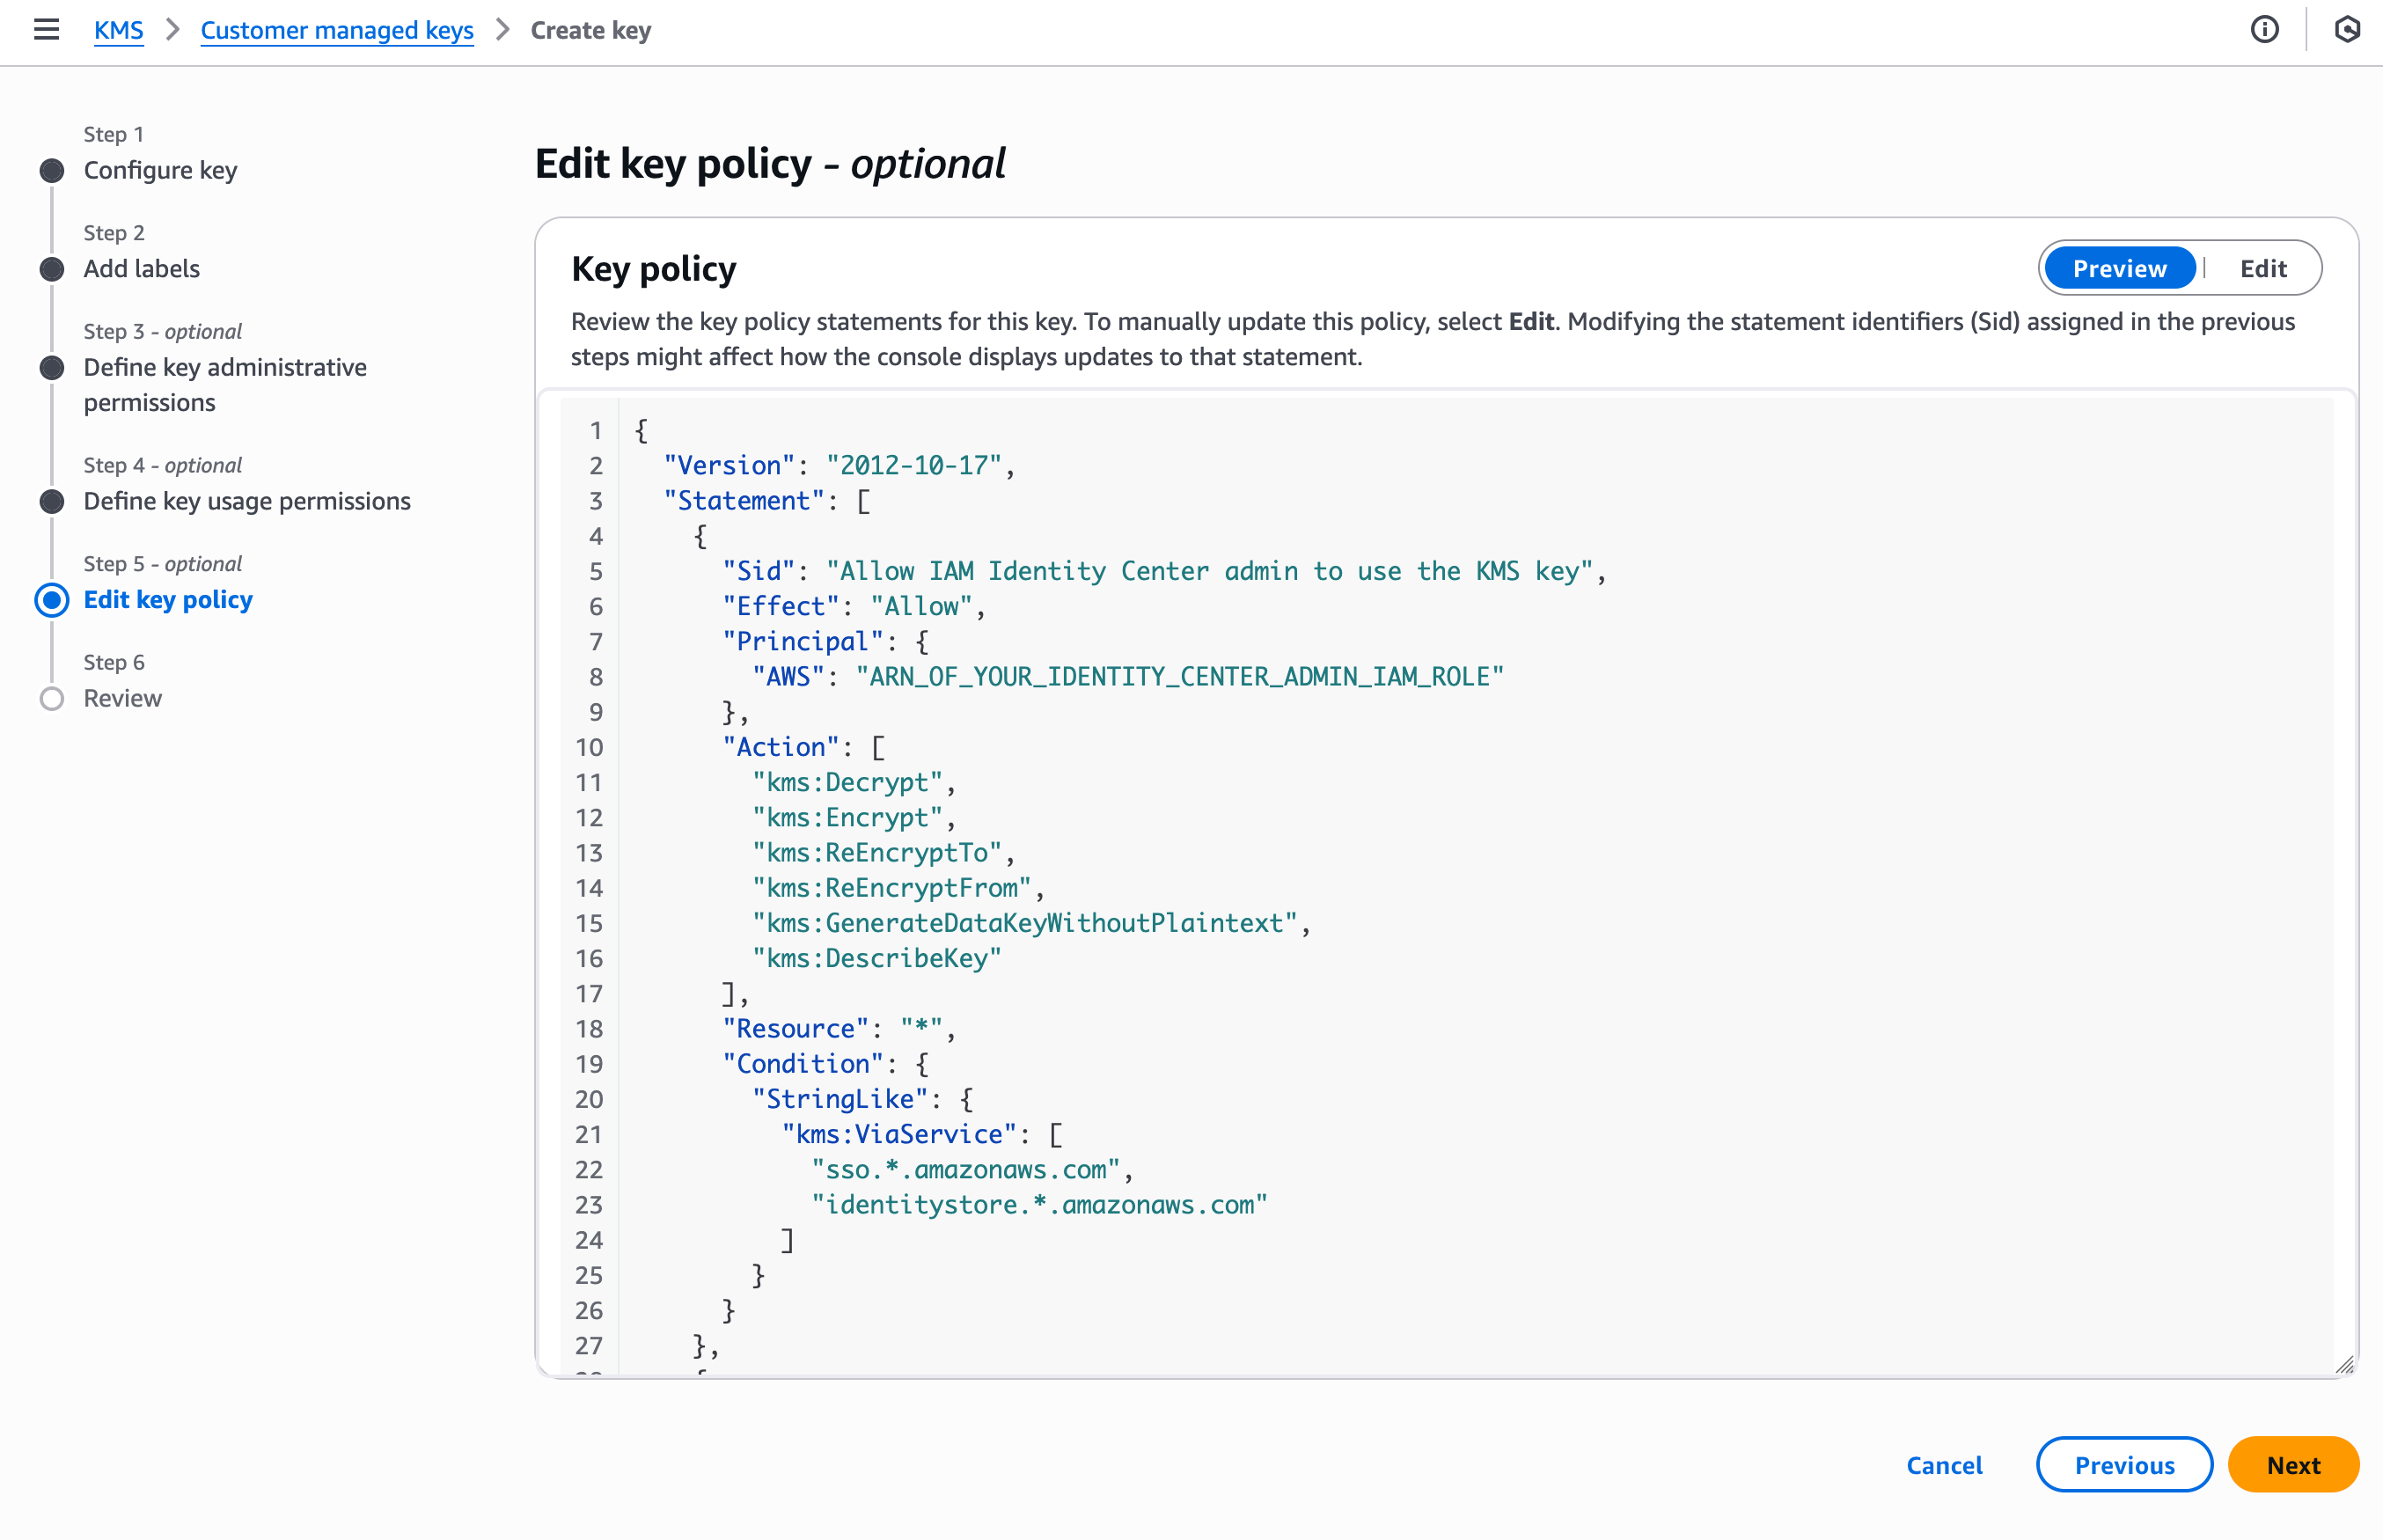This screenshot has height=1540, width=2383.
Task: Click the Review step empty circle
Action: pos(52,699)
